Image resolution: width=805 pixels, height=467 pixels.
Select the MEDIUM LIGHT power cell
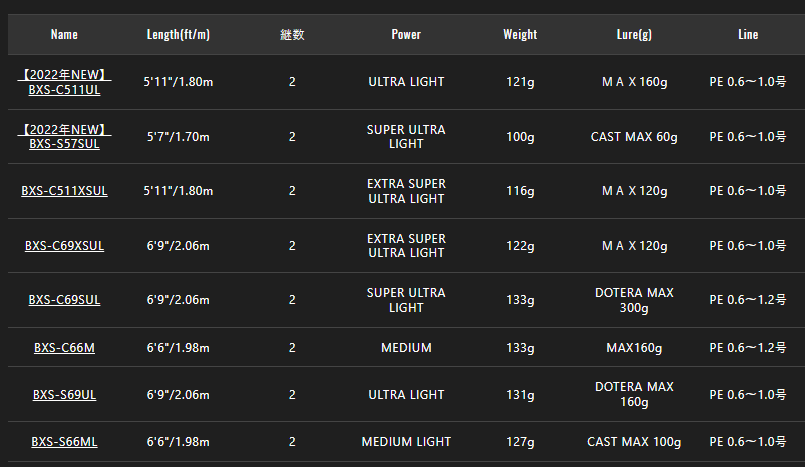(x=406, y=442)
